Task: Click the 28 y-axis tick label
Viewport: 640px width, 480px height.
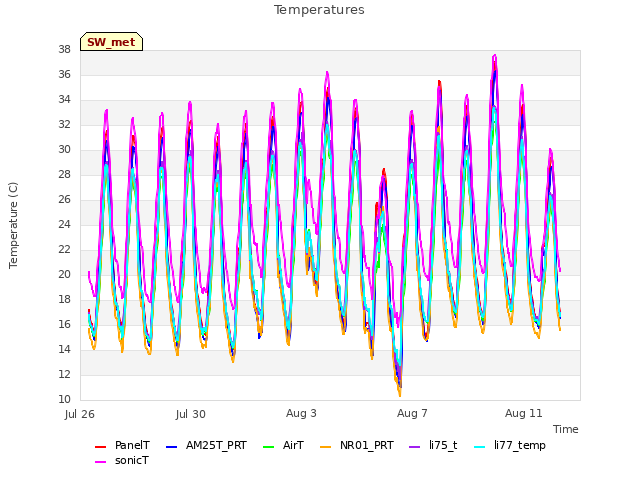Action: coord(64,175)
